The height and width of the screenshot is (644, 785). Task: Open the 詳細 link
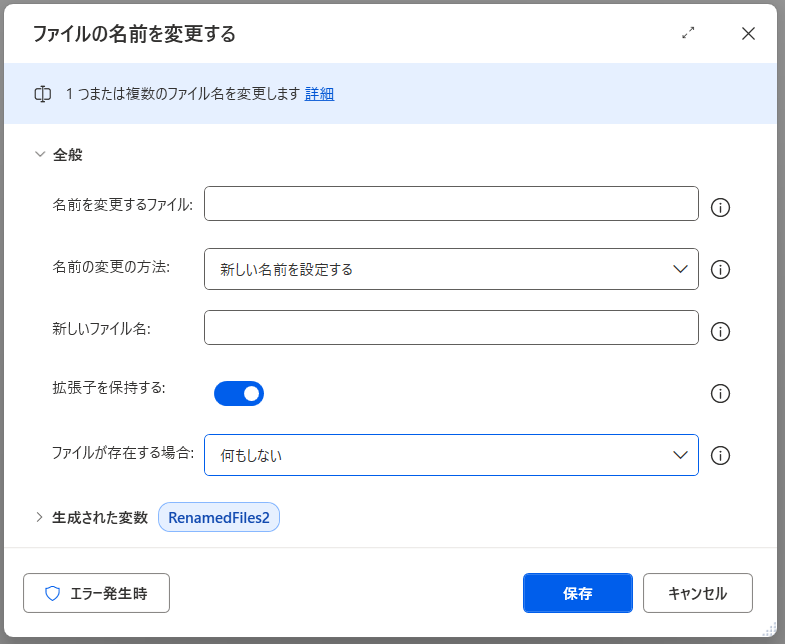pos(319,94)
